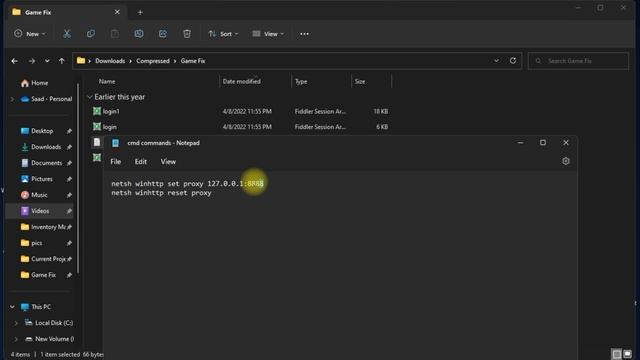Click the Delete trash icon in Explorer
The image size is (640, 360).
[187, 34]
